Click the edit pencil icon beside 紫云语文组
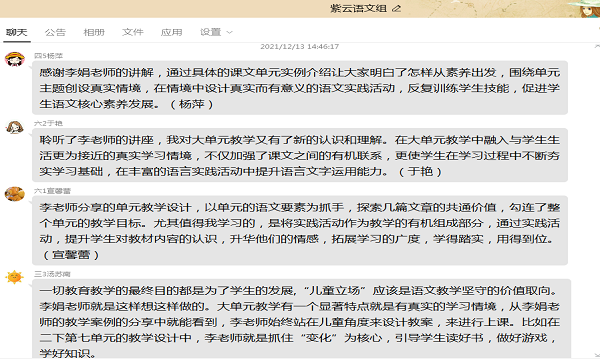Viewport: 600px width, 360px height. [396, 8]
